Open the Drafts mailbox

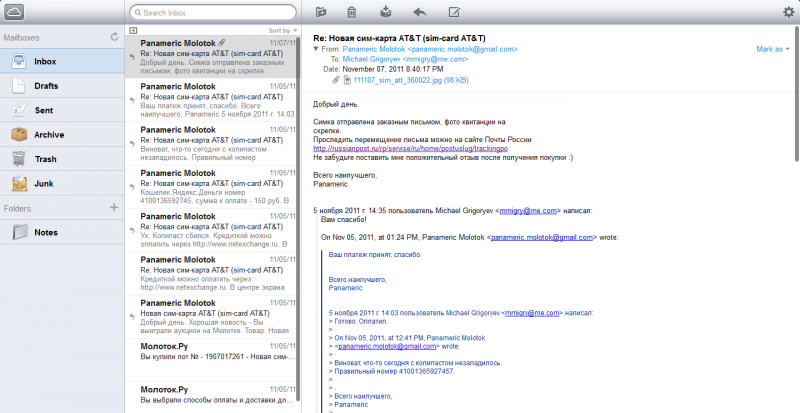pyautogui.click(x=62, y=86)
